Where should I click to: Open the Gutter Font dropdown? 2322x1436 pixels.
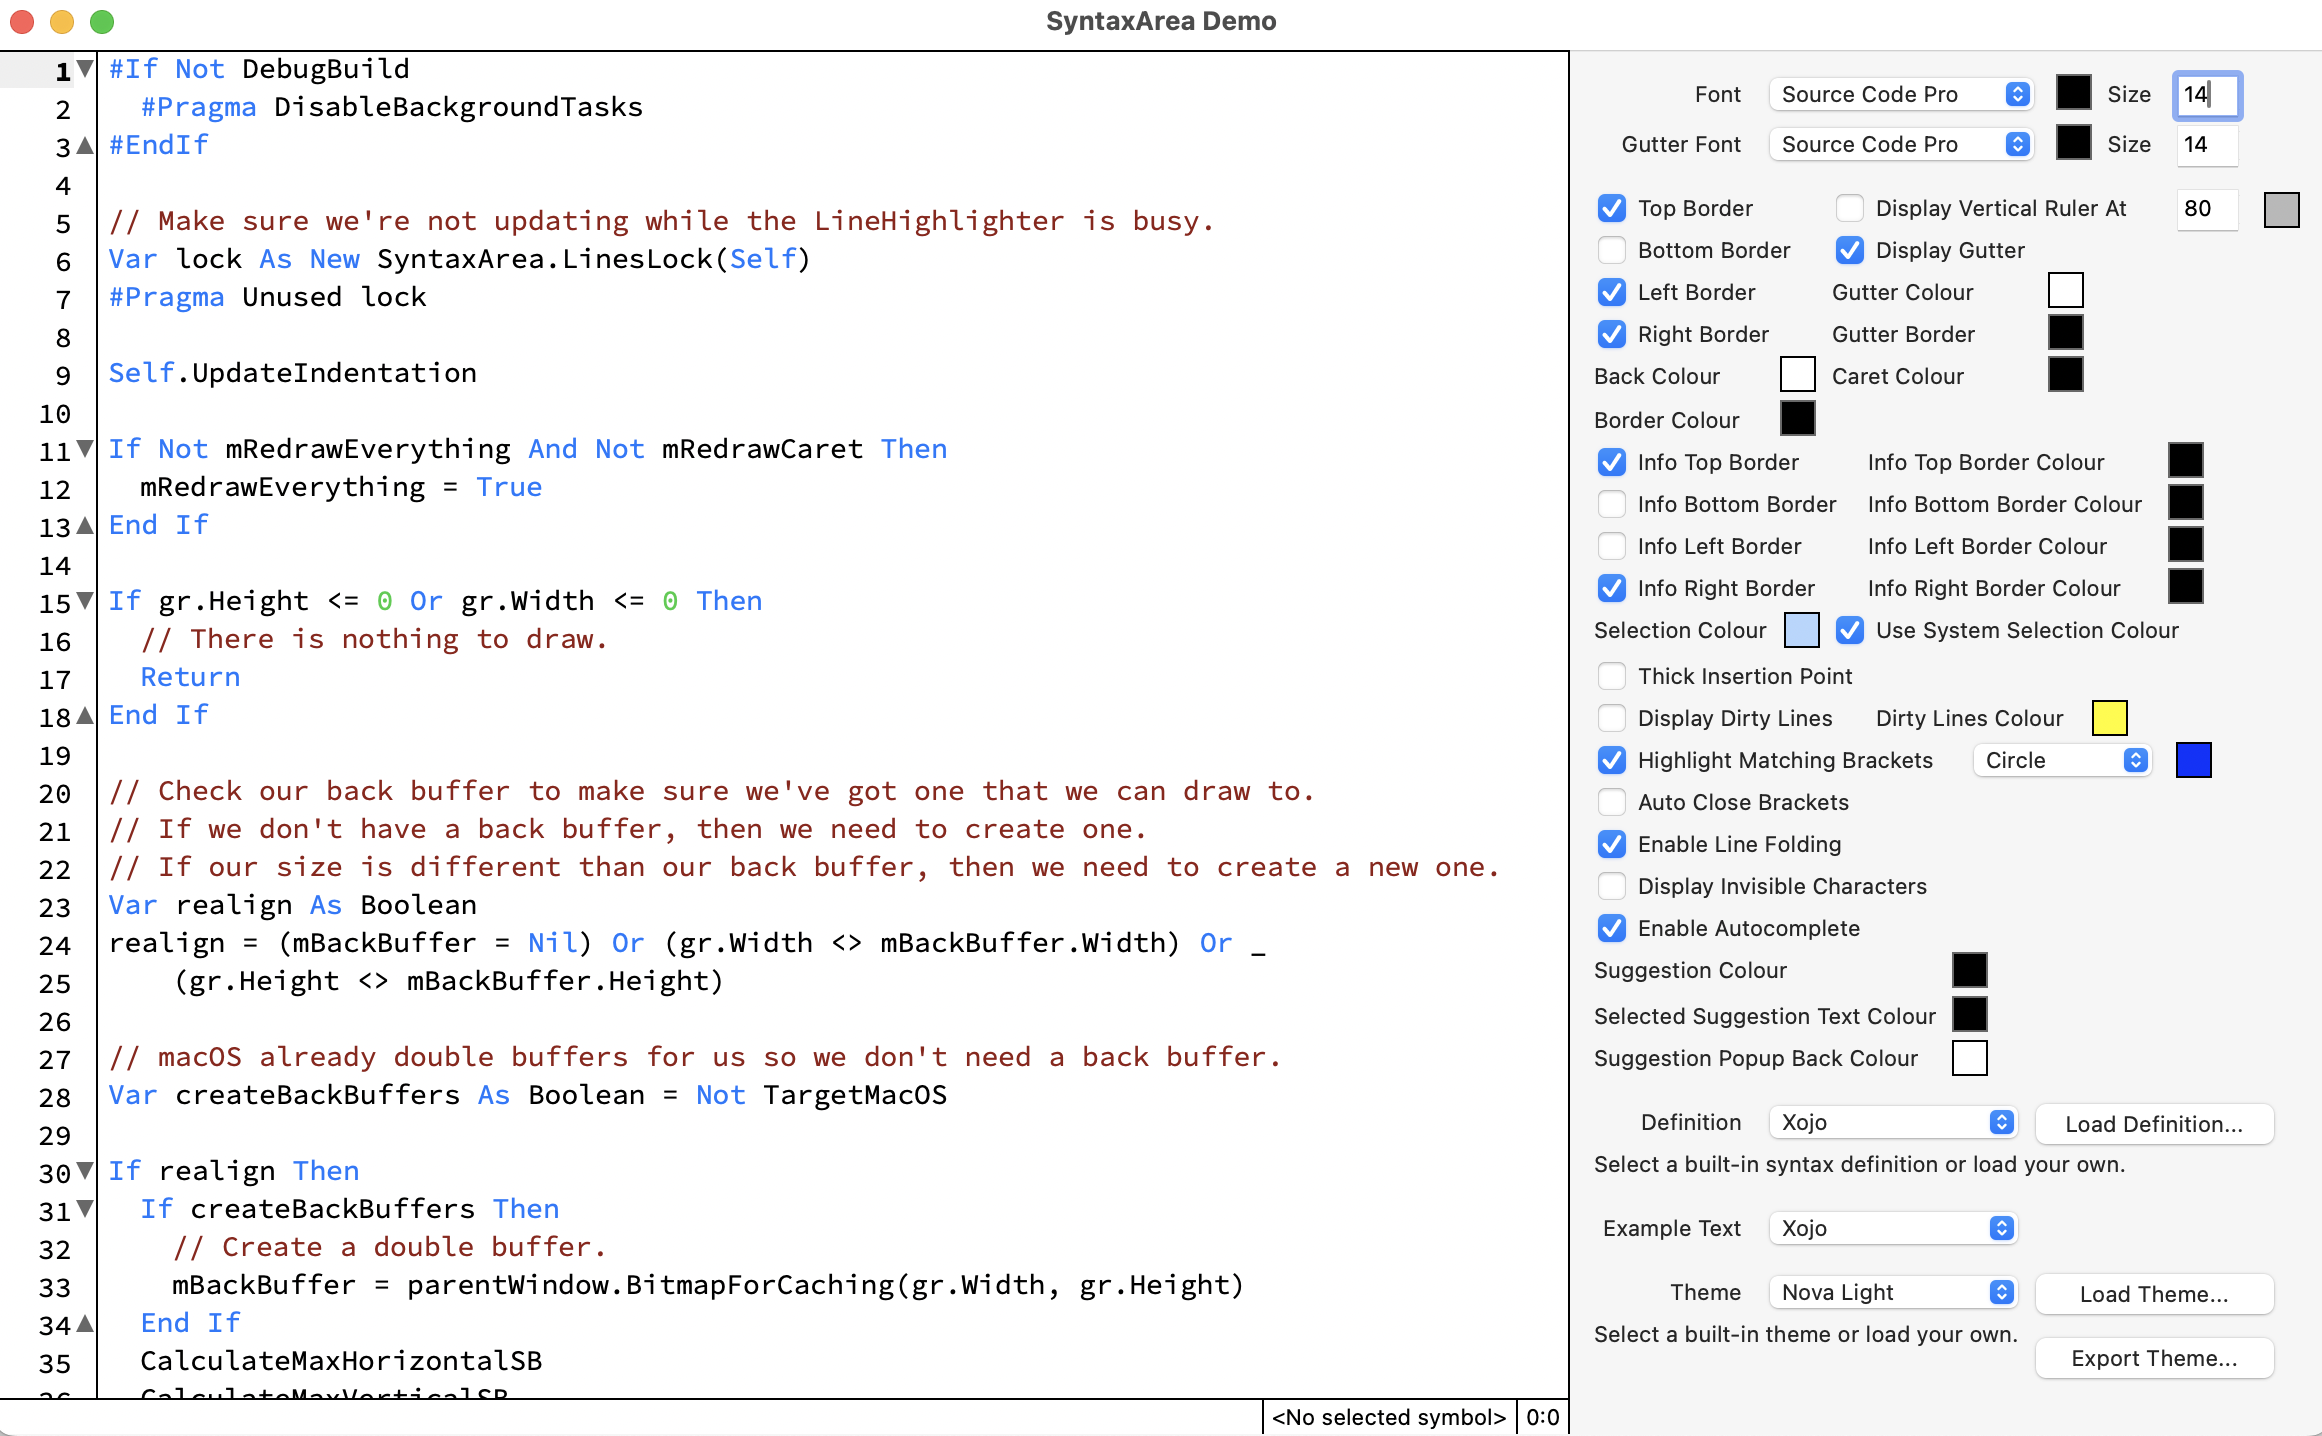[x=1900, y=144]
